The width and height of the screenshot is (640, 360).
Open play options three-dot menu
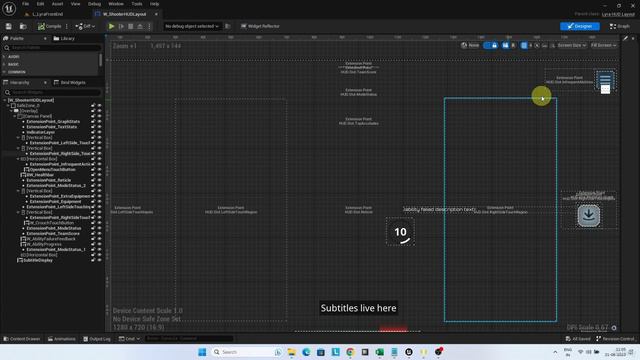click(149, 26)
